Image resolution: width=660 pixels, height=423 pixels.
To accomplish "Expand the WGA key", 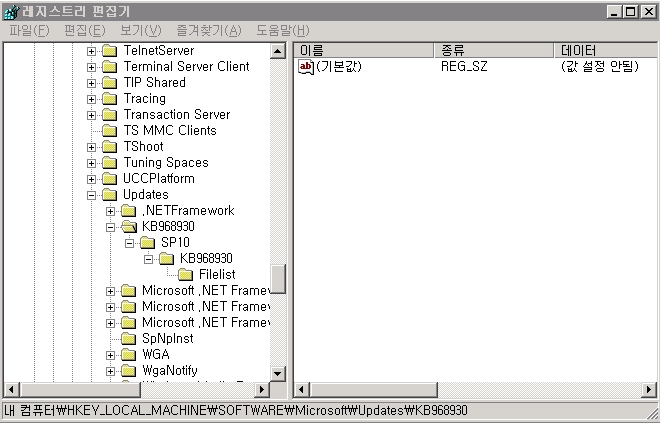I will click(110, 355).
